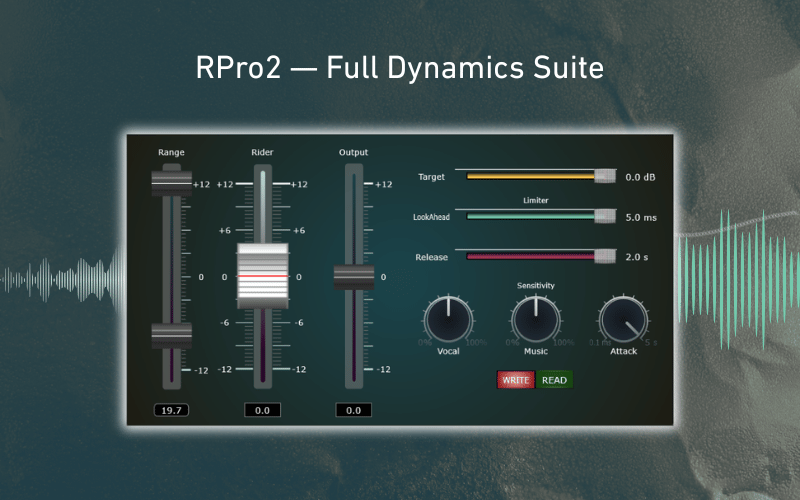
Task: Click the Rider label
Action: click(262, 152)
